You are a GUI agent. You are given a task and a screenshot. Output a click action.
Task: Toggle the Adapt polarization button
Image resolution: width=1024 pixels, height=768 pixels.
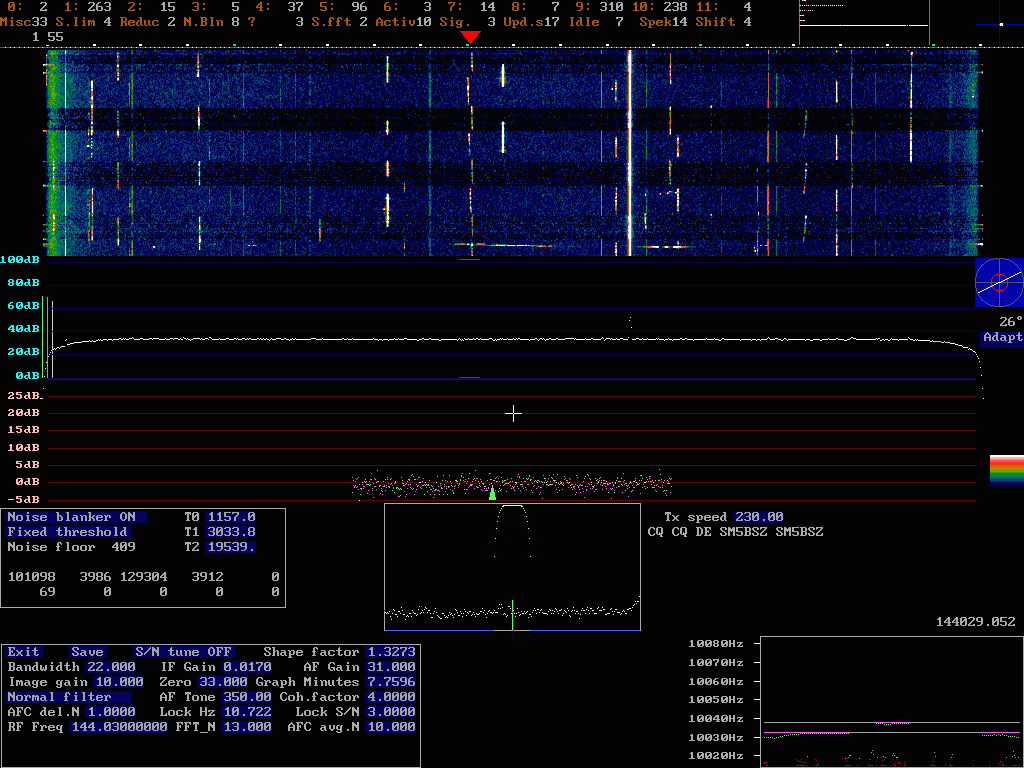[1002, 338]
